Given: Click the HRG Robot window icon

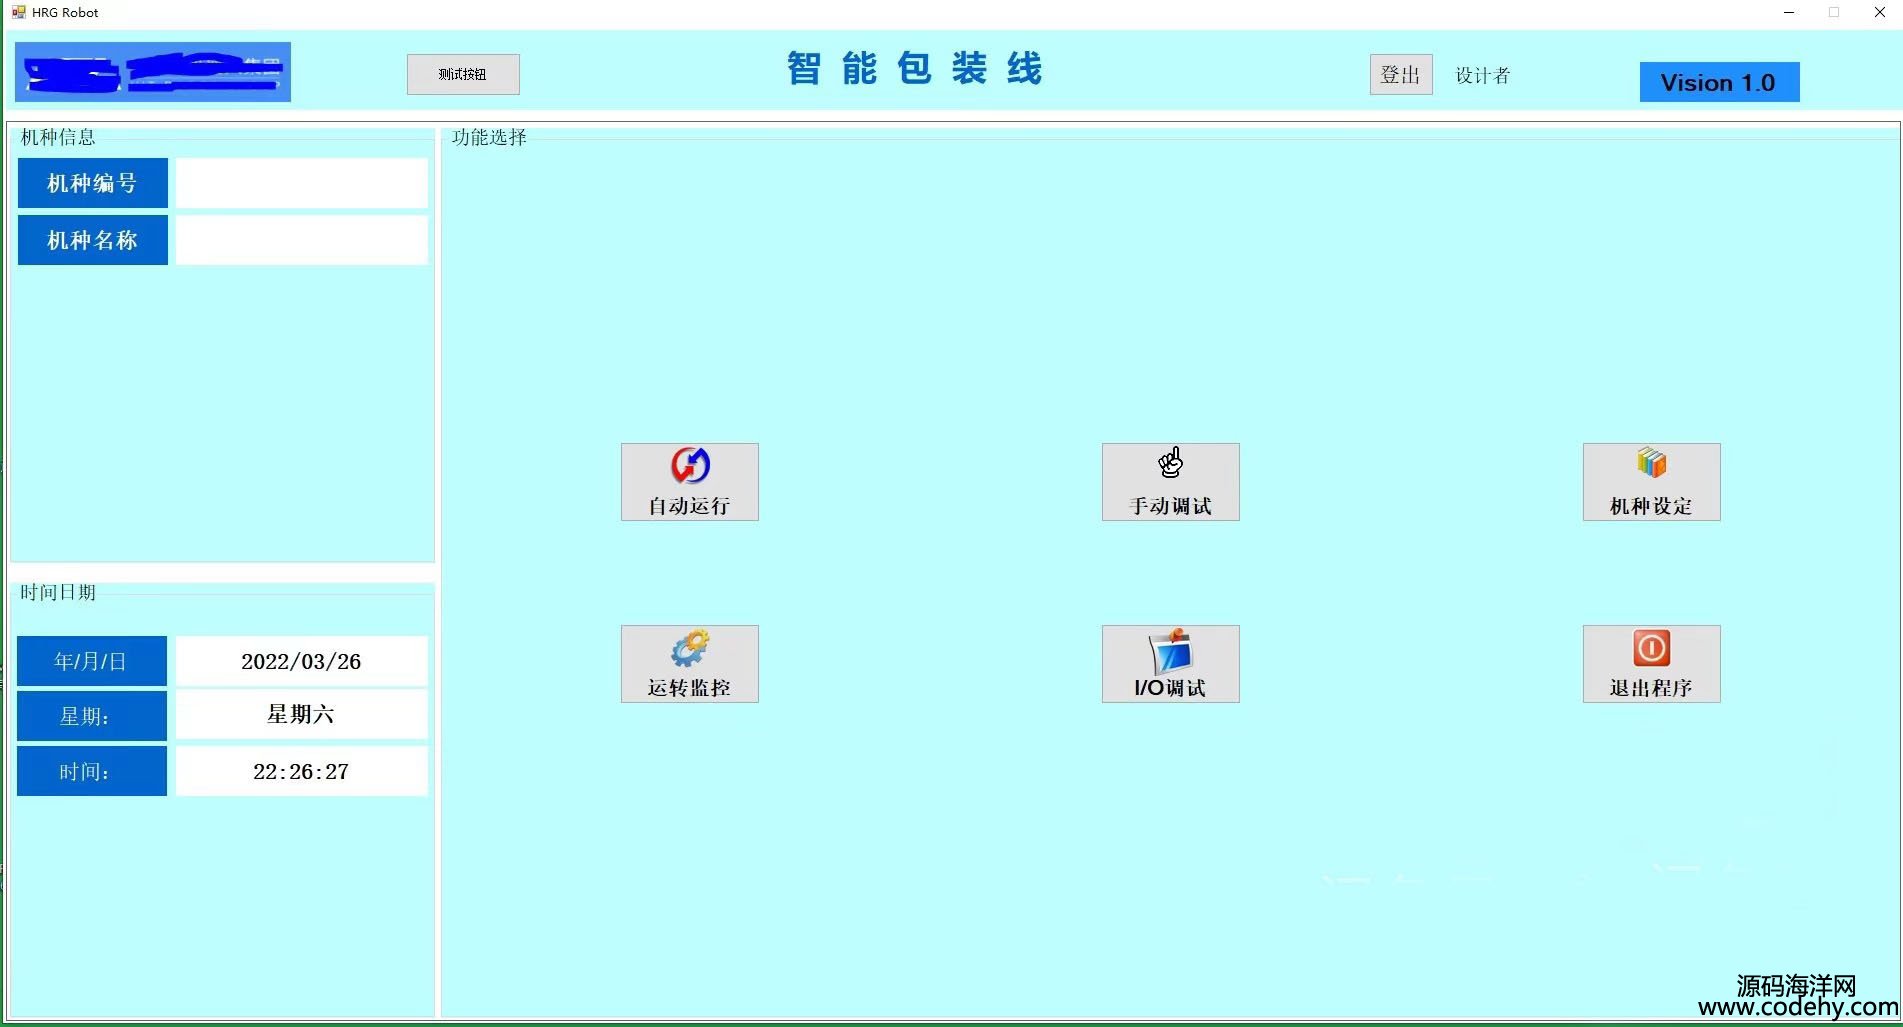Looking at the screenshot, I should pyautogui.click(x=19, y=12).
